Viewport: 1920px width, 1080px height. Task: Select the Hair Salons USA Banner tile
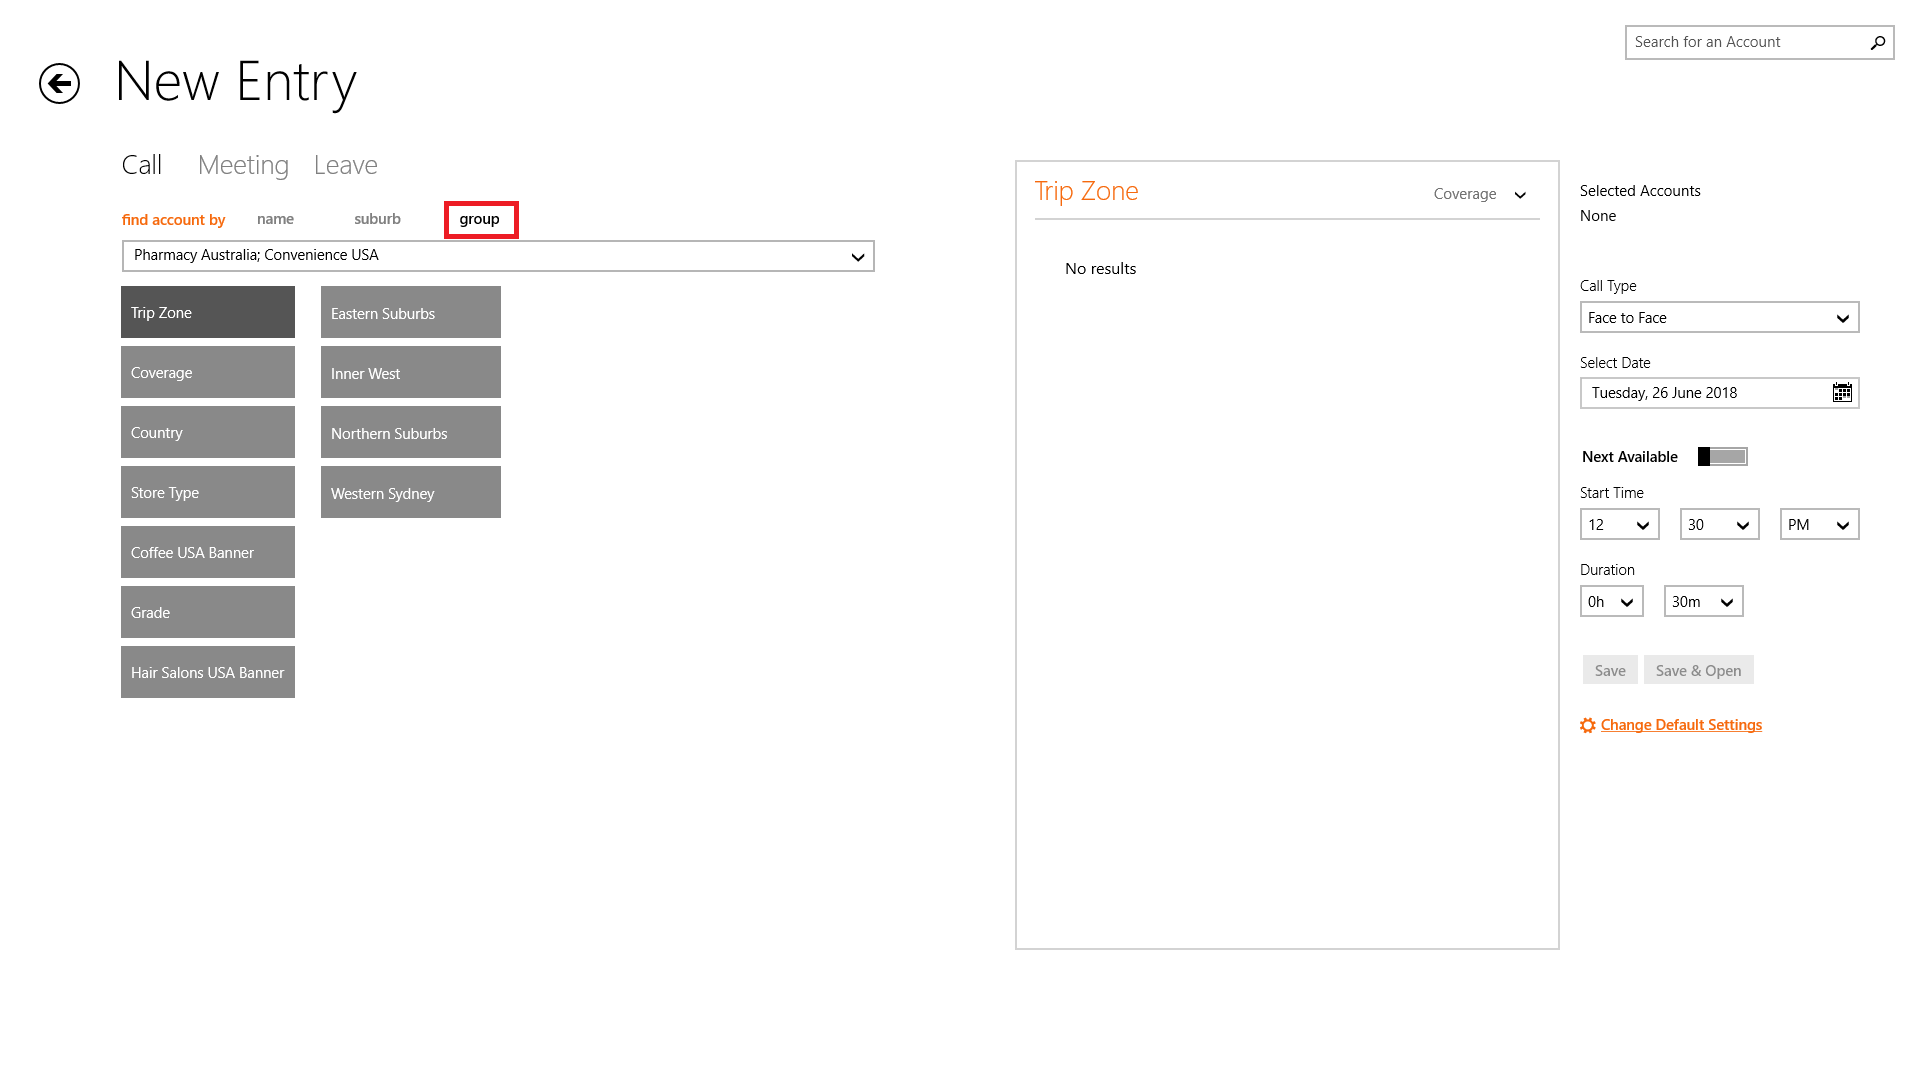point(208,672)
